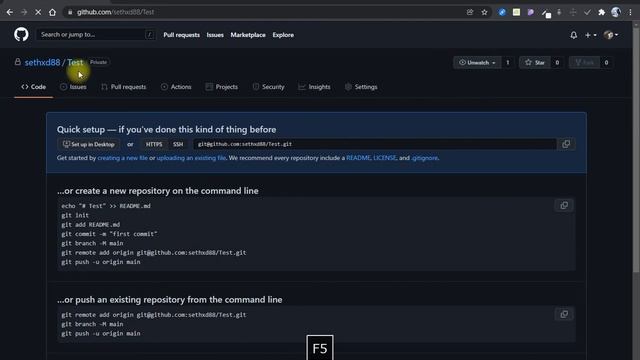This screenshot has height=360, width=640.
Task: Click the browser address bar URL
Action: (116, 12)
